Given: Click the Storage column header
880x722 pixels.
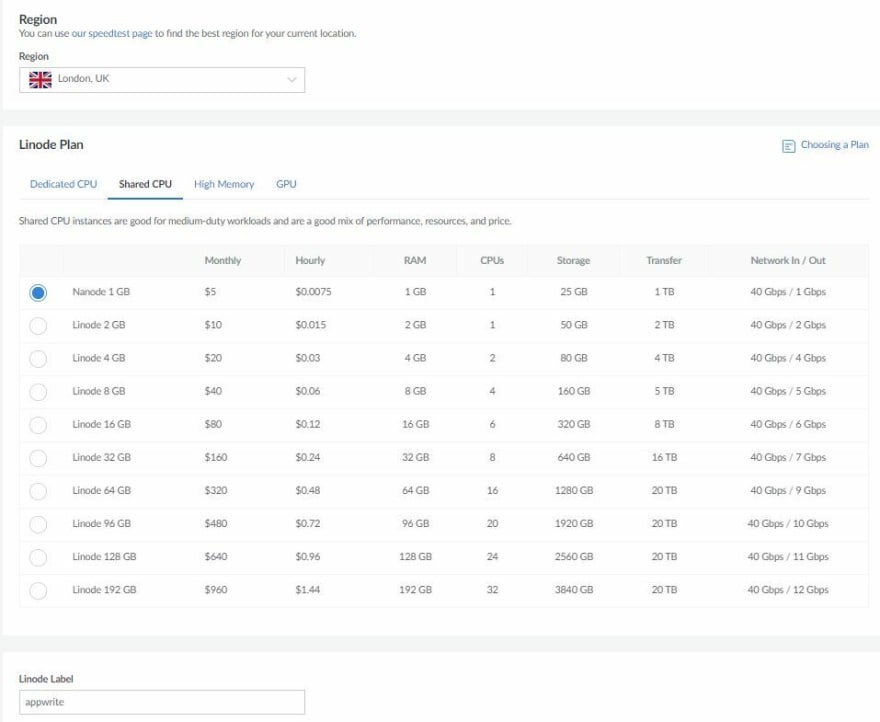Looking at the screenshot, I should coord(574,261).
